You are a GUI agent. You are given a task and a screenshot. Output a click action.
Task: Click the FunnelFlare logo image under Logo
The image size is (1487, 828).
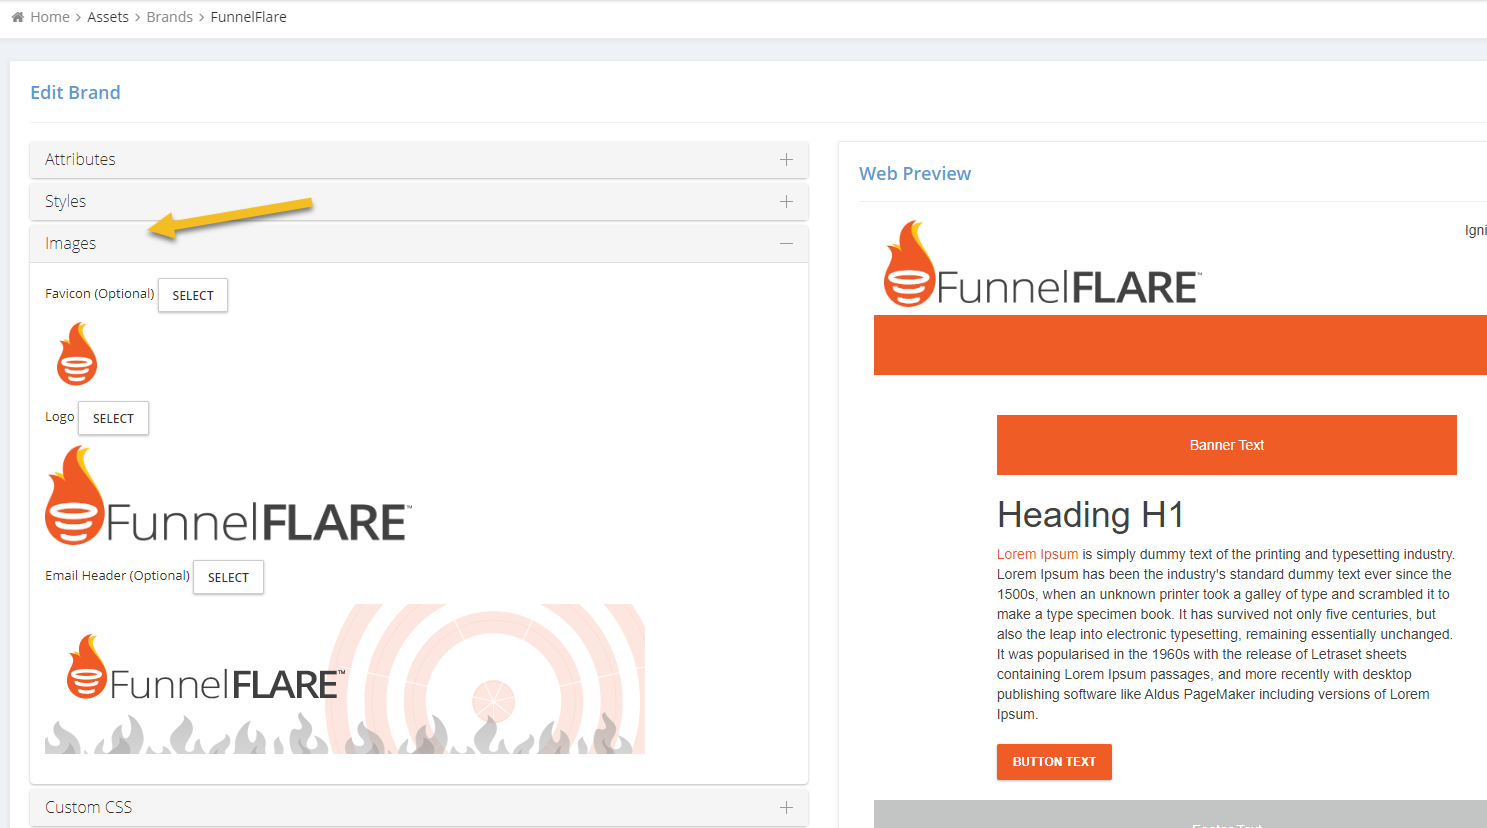[228, 495]
